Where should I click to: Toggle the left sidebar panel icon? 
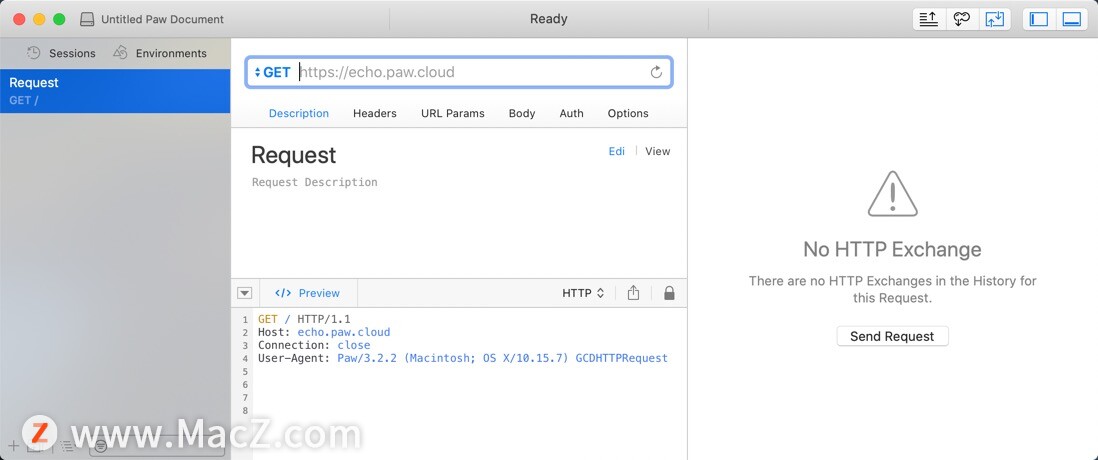point(1039,19)
